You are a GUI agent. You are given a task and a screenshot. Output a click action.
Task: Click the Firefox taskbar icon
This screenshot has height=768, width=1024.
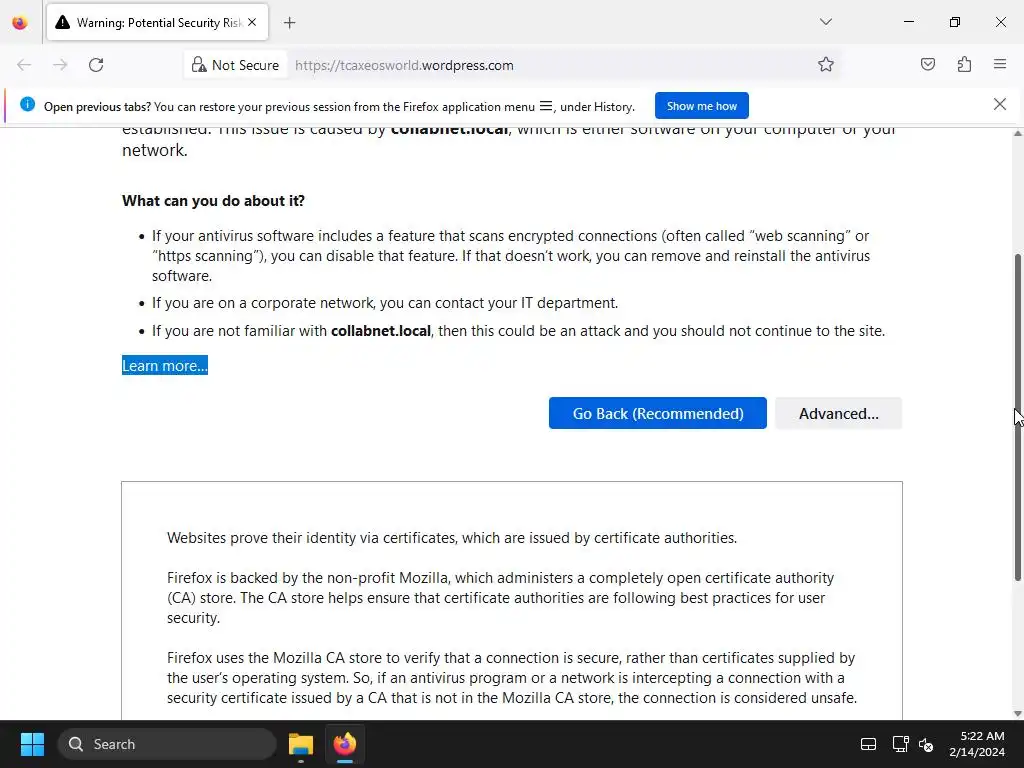pos(345,744)
